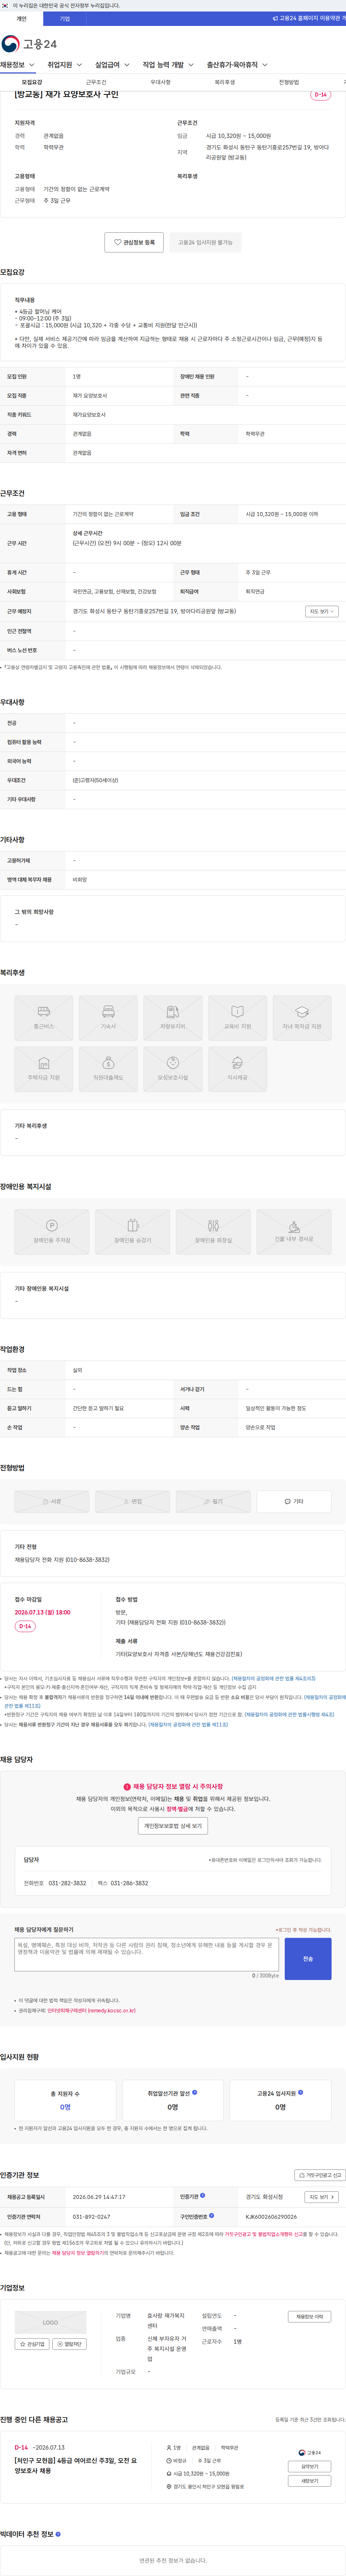Switch to the 개인 tab
Viewport: 346px width, 2576px height.
click(x=21, y=19)
